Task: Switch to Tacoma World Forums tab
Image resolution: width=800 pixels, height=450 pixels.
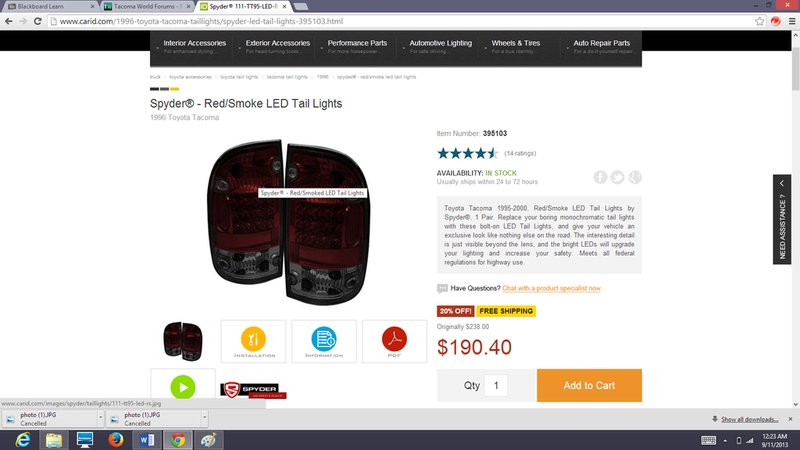Action: [146, 7]
